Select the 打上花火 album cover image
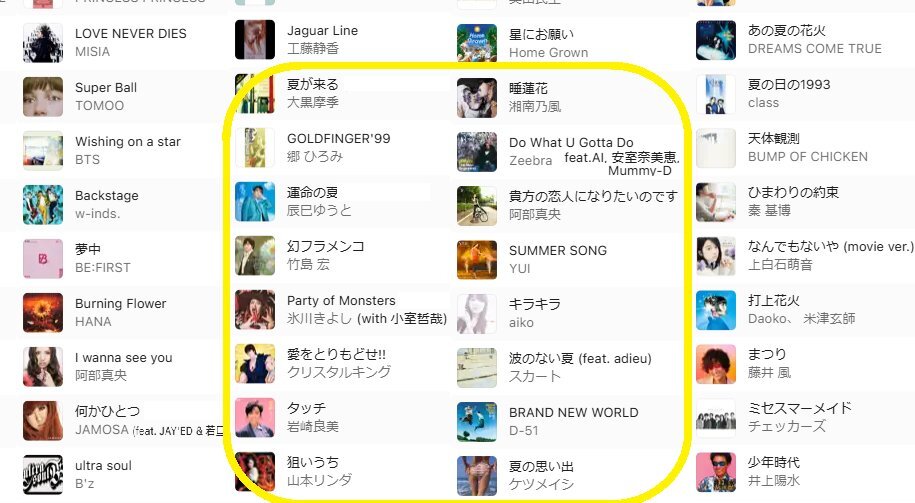 pyautogui.click(x=716, y=310)
